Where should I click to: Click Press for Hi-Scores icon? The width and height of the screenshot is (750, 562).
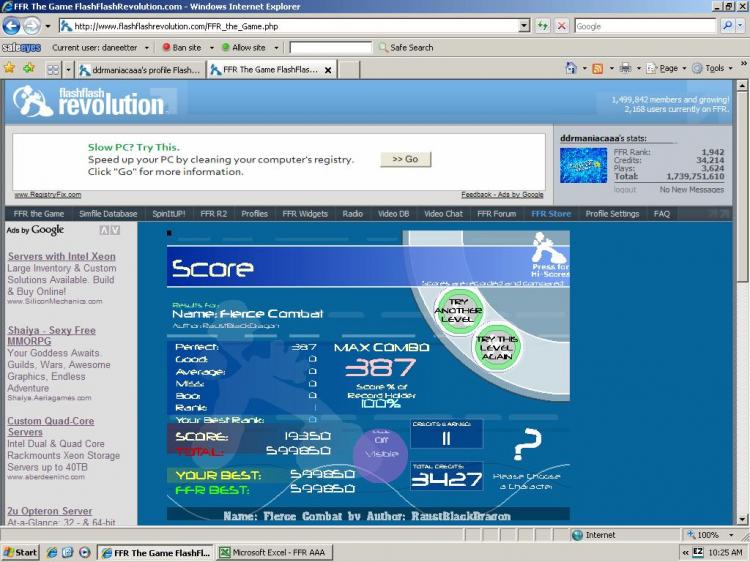tap(550, 256)
